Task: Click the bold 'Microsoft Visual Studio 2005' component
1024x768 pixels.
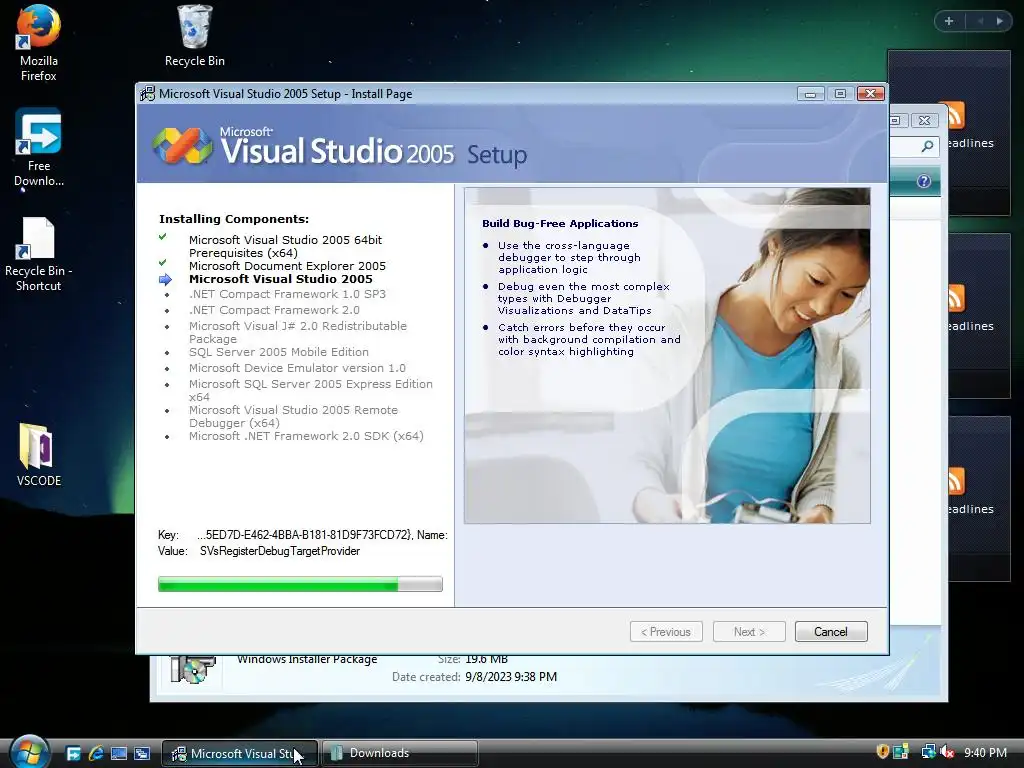Action: pos(281,279)
